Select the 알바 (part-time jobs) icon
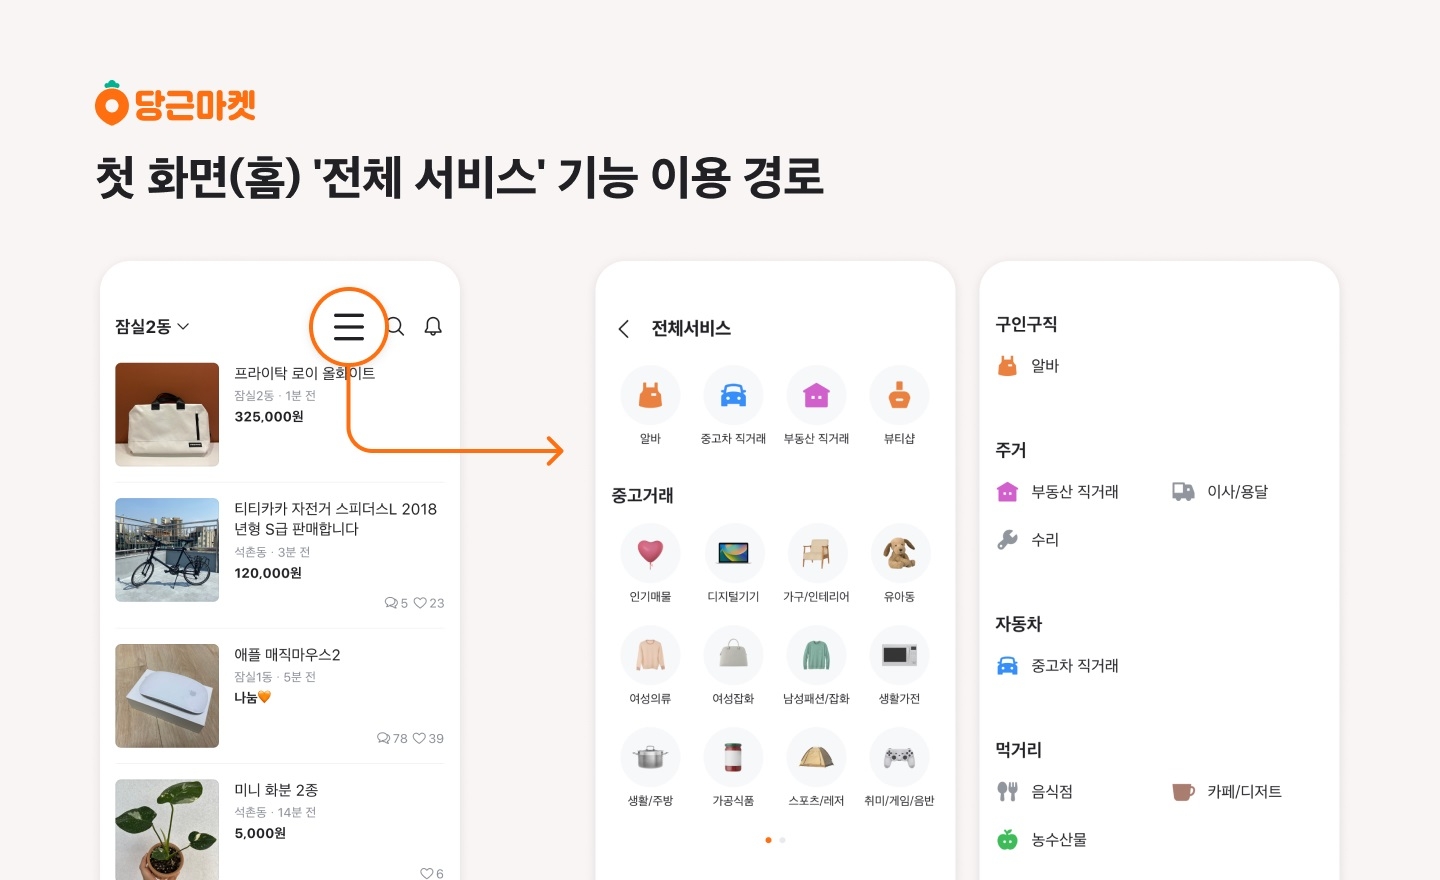 (650, 394)
